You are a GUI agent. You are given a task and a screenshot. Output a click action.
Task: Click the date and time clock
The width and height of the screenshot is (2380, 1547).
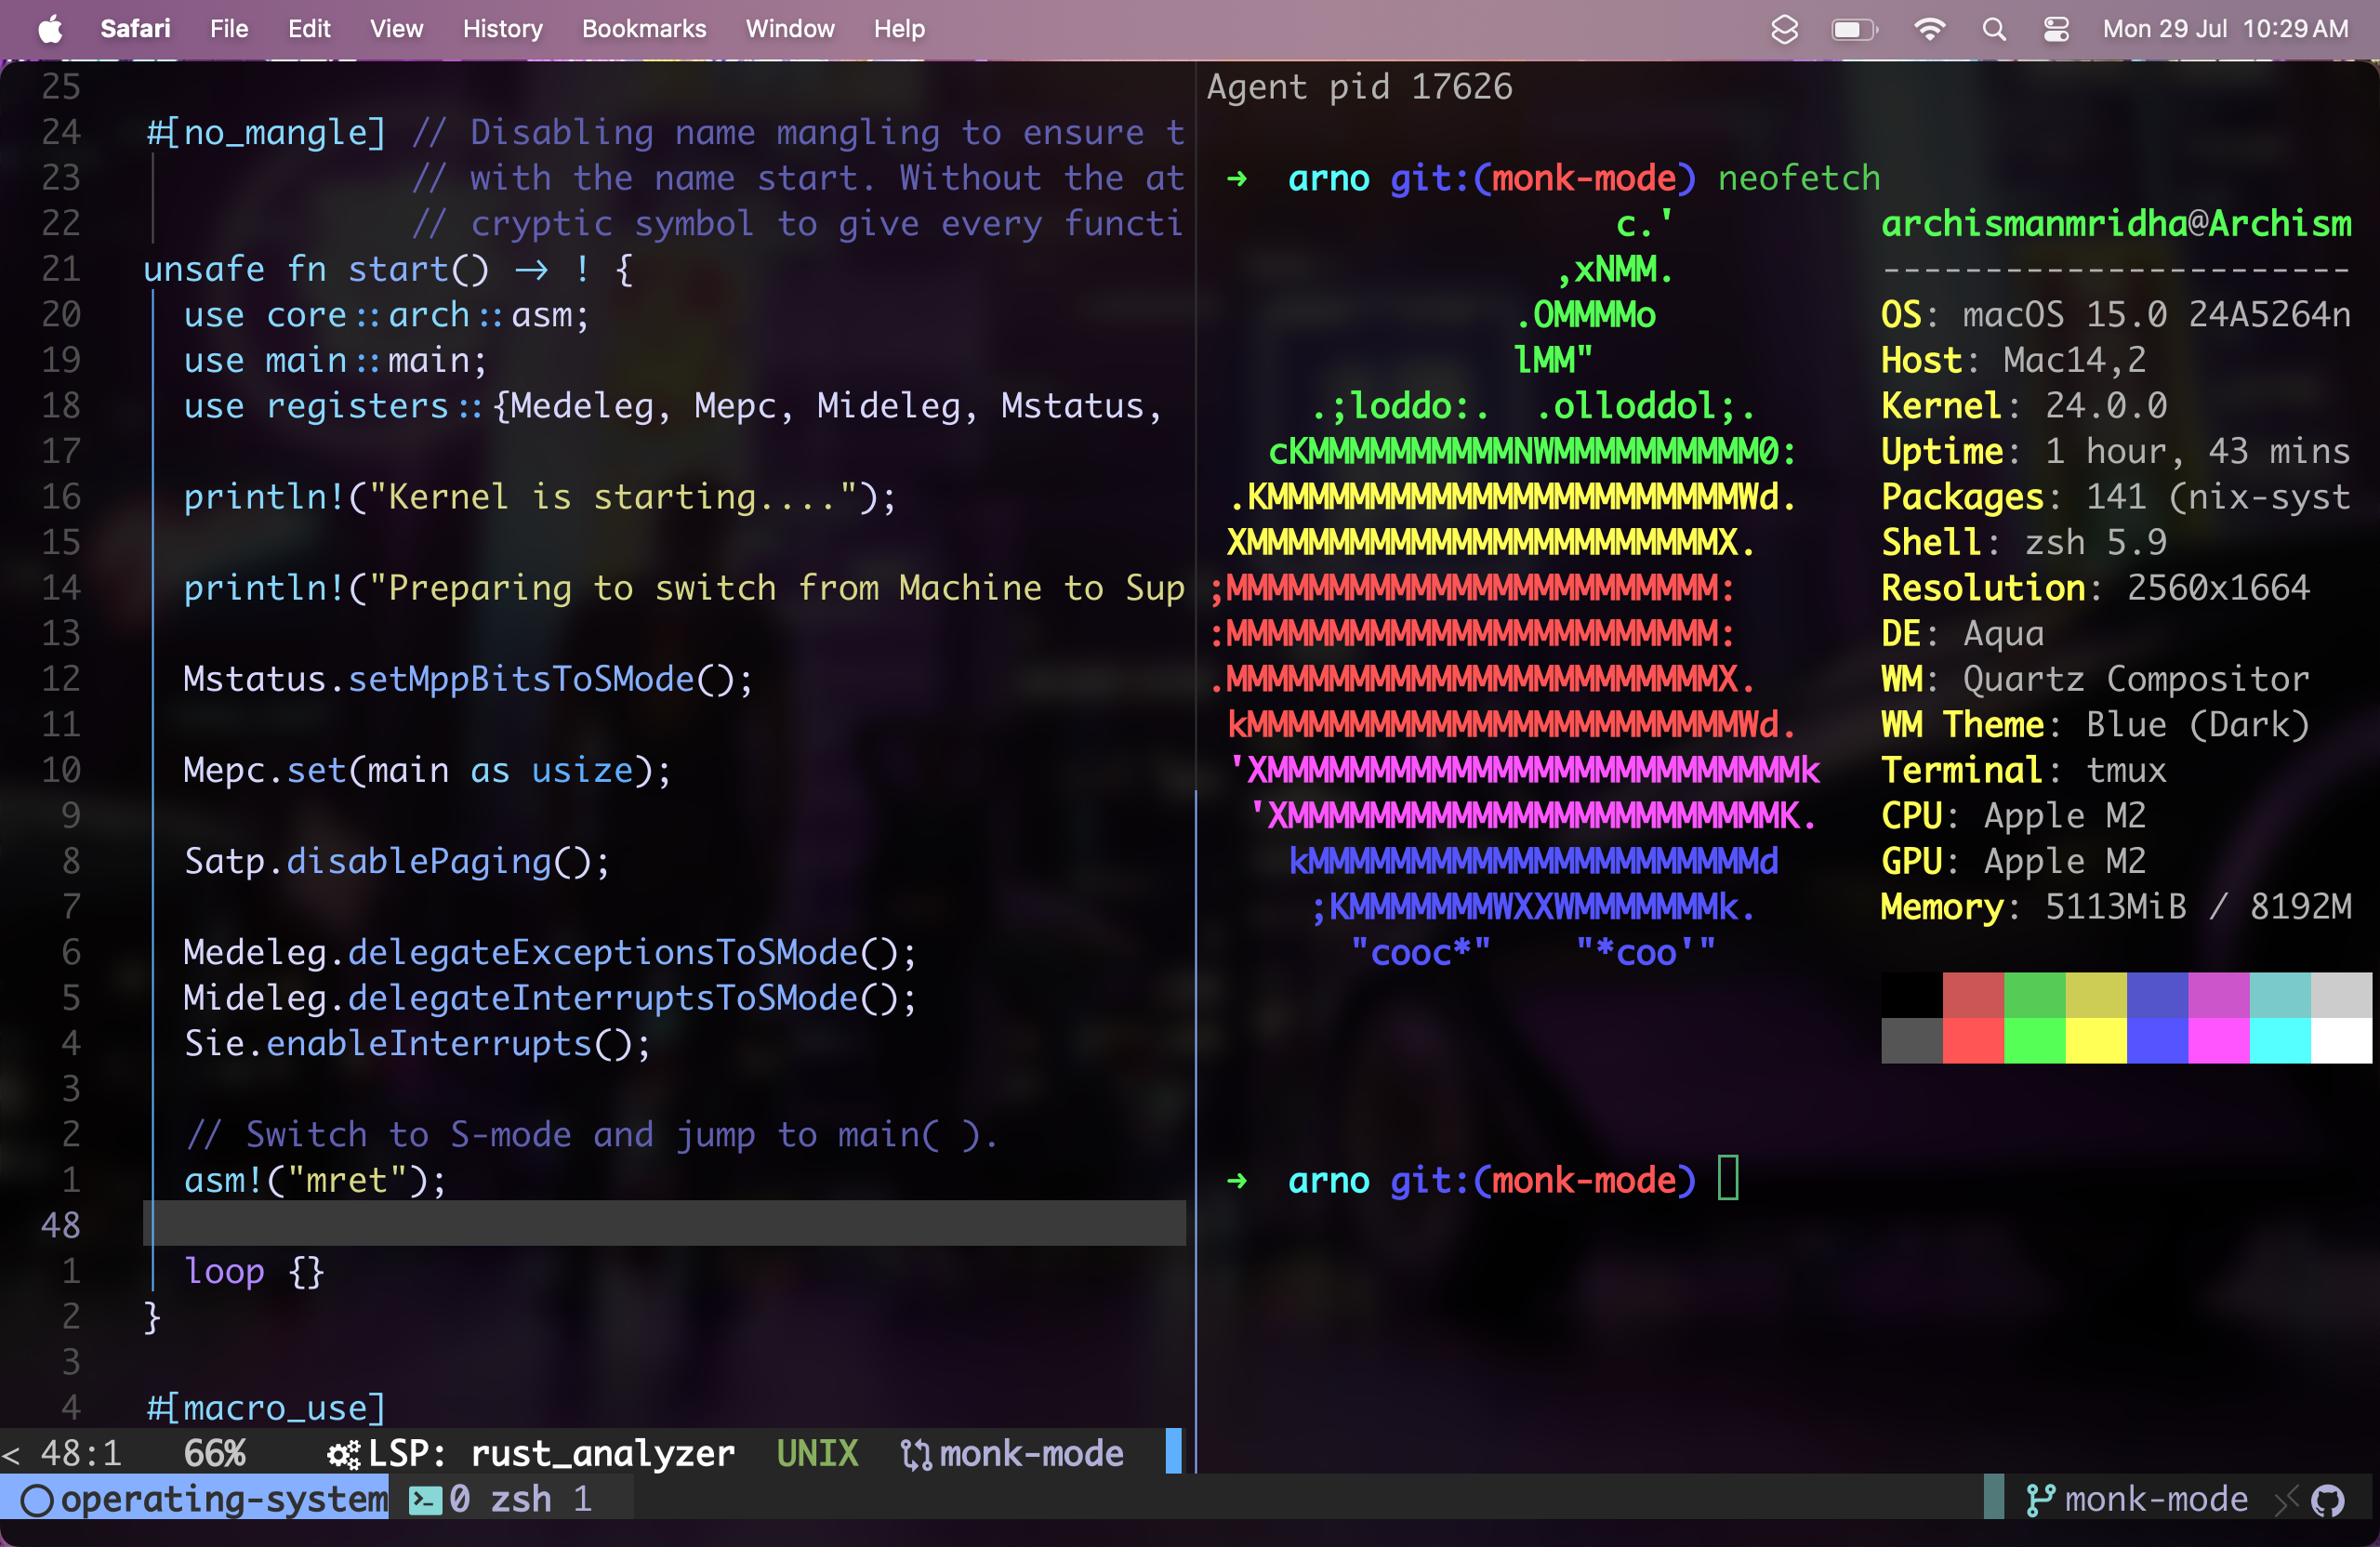tap(2225, 29)
